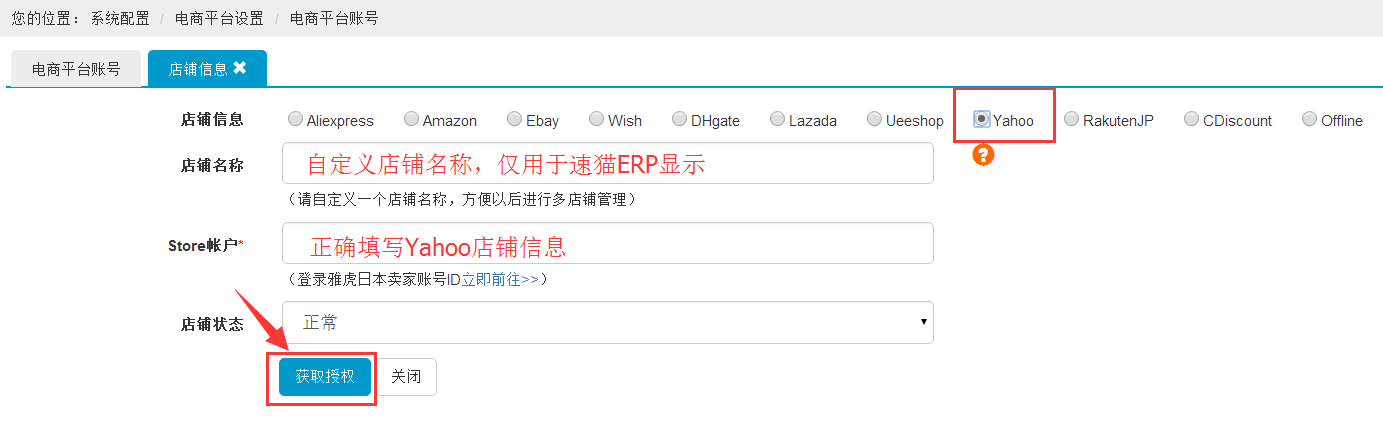Click the orange question mark help icon
Image resolution: width=1383 pixels, height=424 pixels.
pos(983,155)
